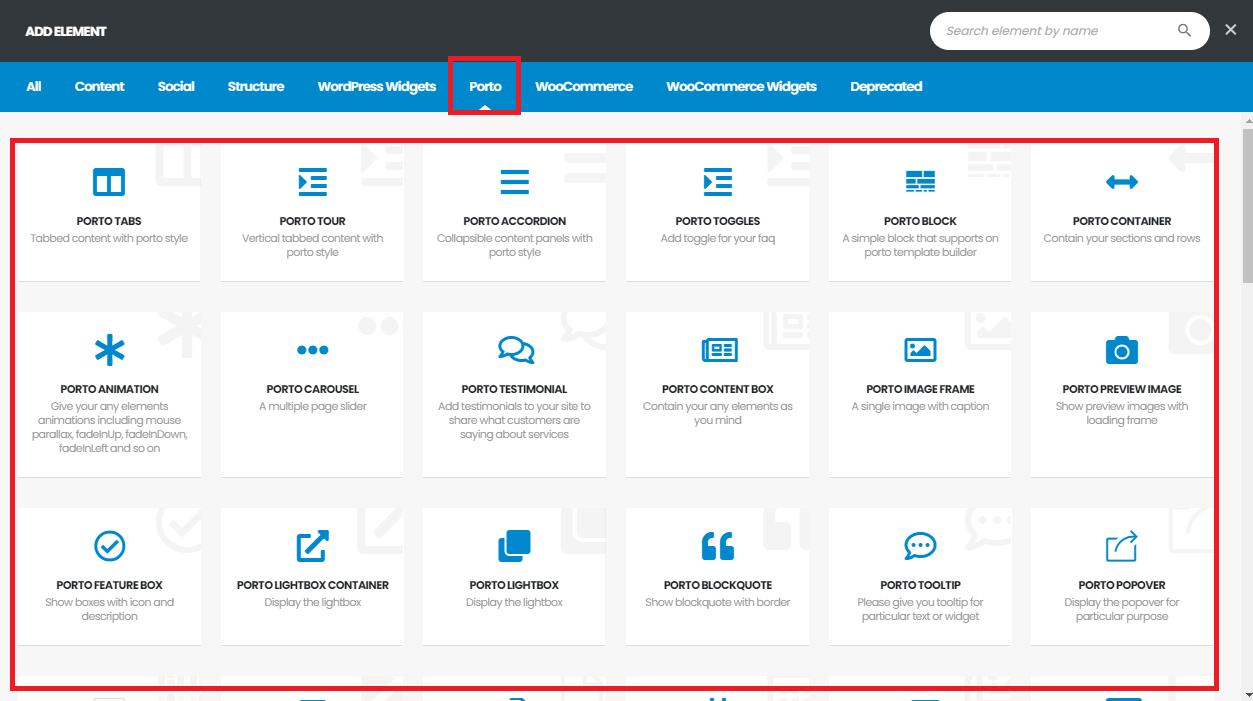Open the Content tab
1253x701 pixels.
[100, 86]
